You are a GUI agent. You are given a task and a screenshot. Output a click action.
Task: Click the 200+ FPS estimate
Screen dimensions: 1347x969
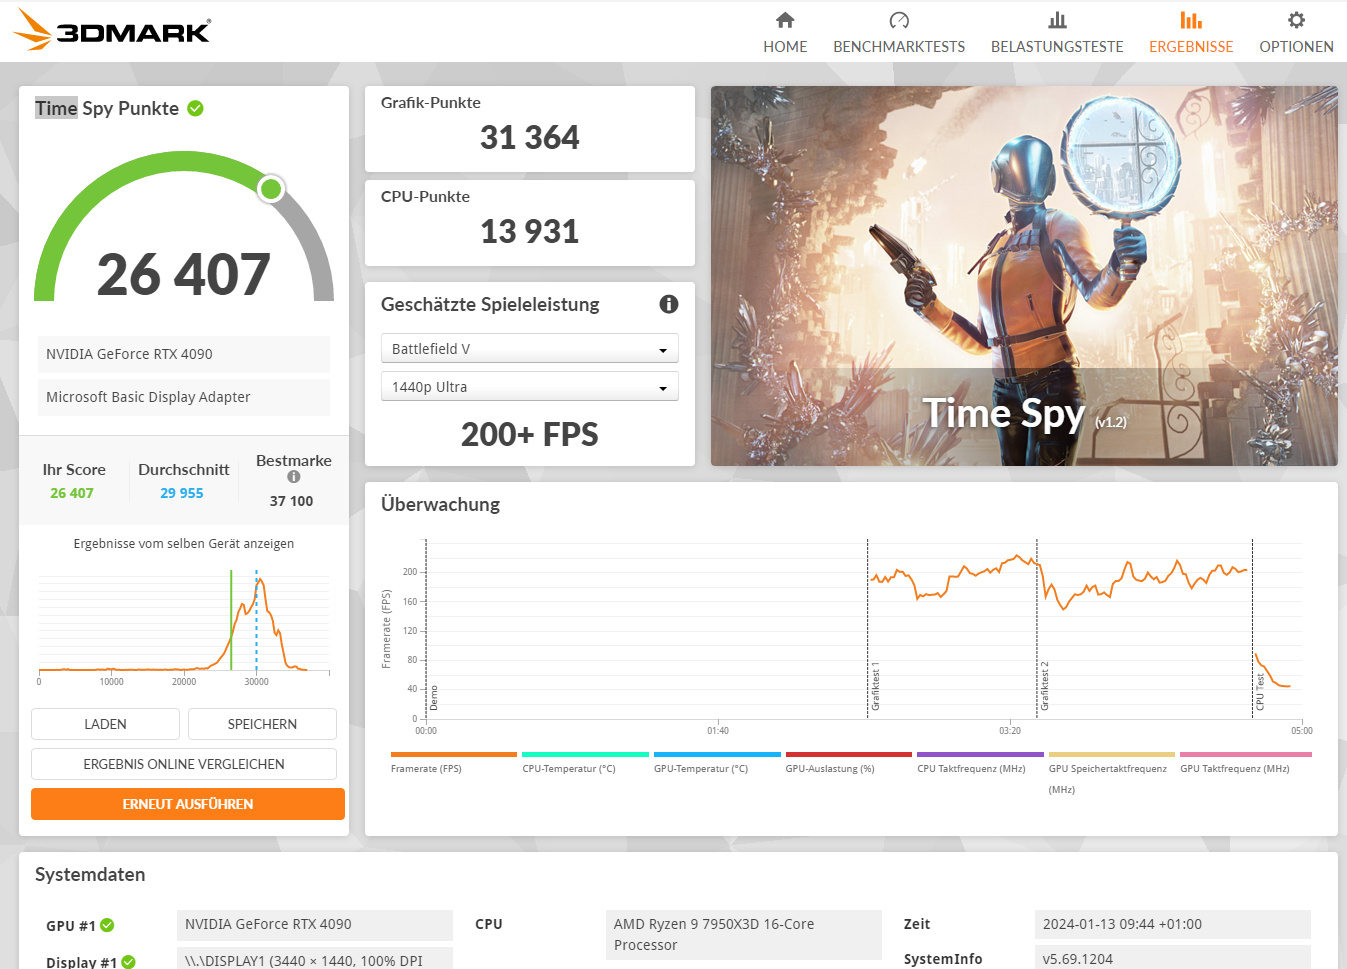[x=530, y=434]
